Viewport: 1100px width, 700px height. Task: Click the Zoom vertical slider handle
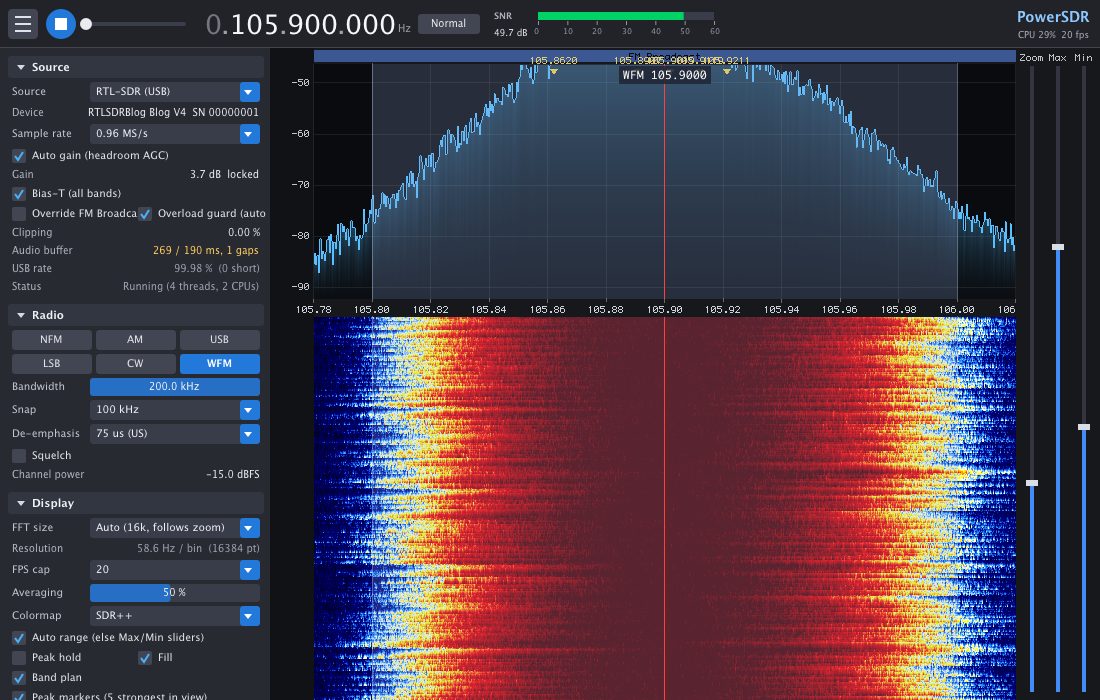[1032, 483]
